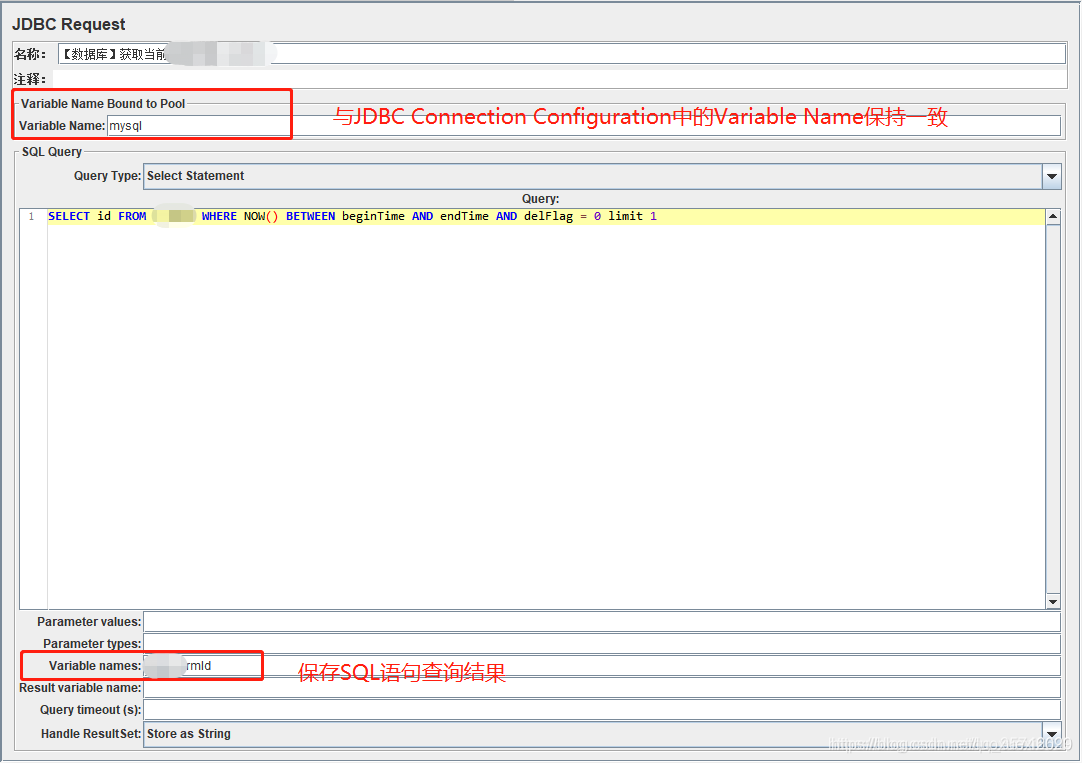The height and width of the screenshot is (763, 1082).
Task: Click inside the SQL query editor line
Action: (x=545, y=217)
